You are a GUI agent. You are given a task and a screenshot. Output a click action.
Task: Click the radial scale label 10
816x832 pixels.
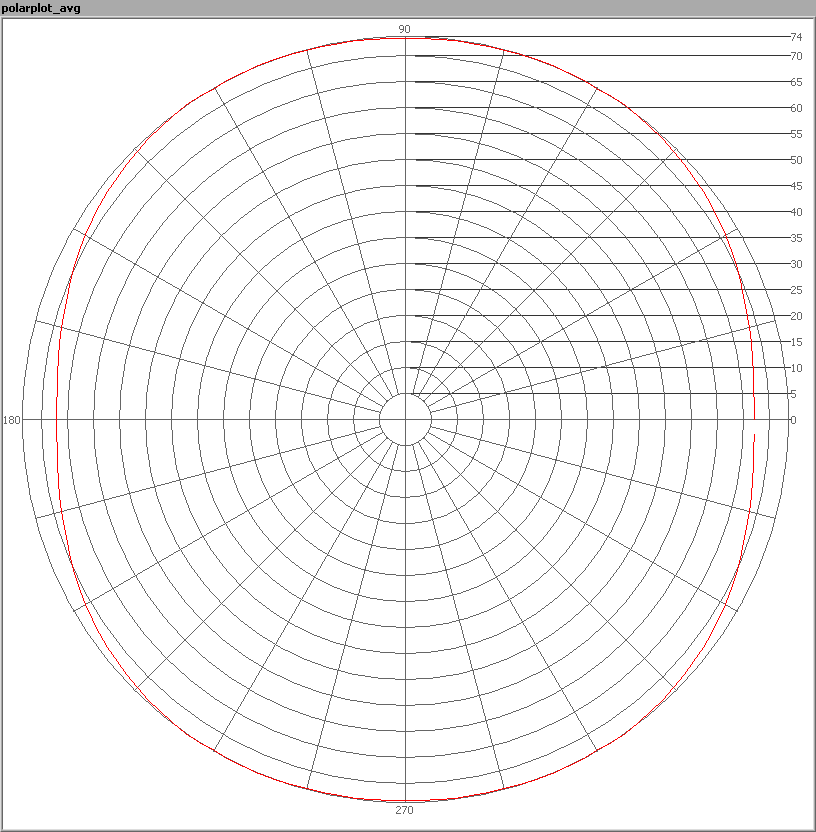pyautogui.click(x=796, y=368)
